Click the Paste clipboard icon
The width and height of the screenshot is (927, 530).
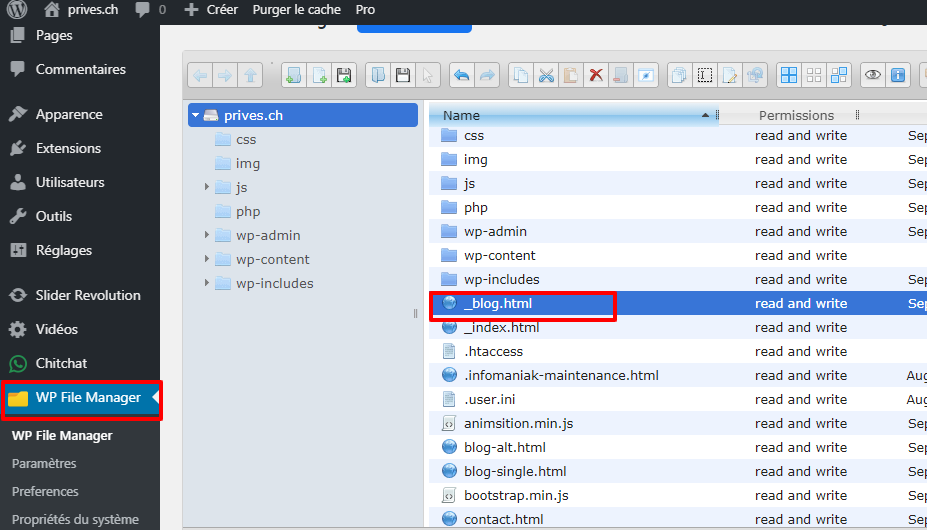point(571,75)
